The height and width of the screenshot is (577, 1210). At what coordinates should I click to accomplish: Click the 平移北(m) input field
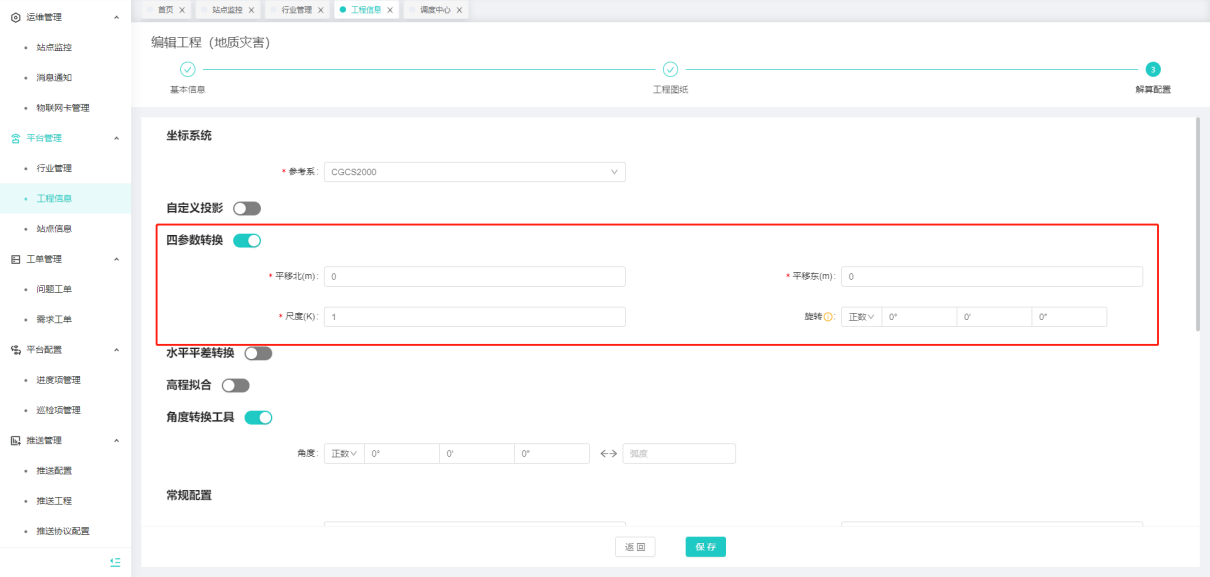[474, 277]
